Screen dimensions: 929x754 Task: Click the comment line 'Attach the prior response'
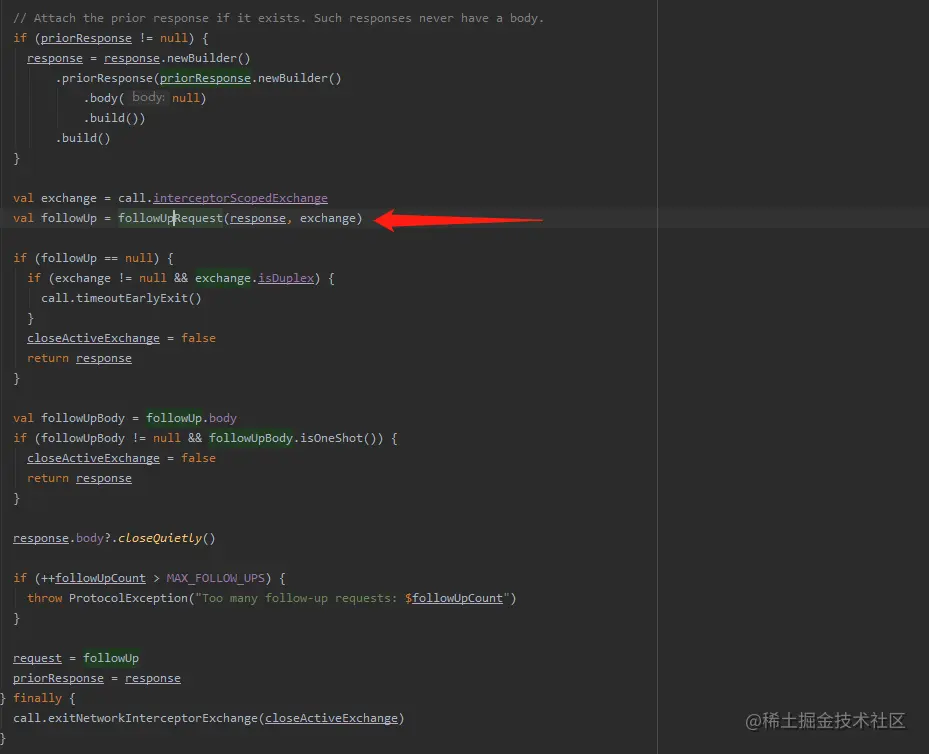coord(278,18)
